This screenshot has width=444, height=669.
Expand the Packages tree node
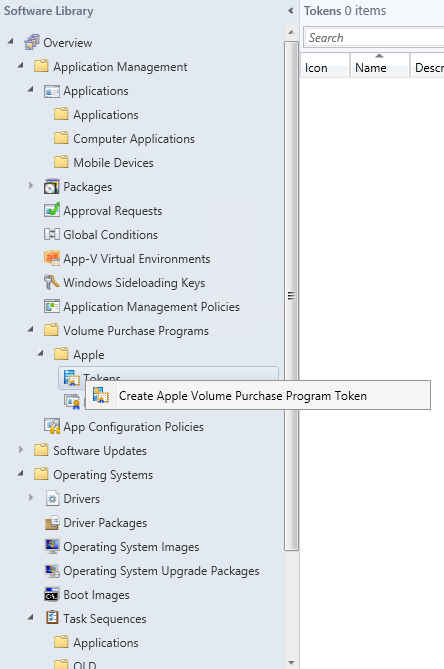[x=31, y=186]
